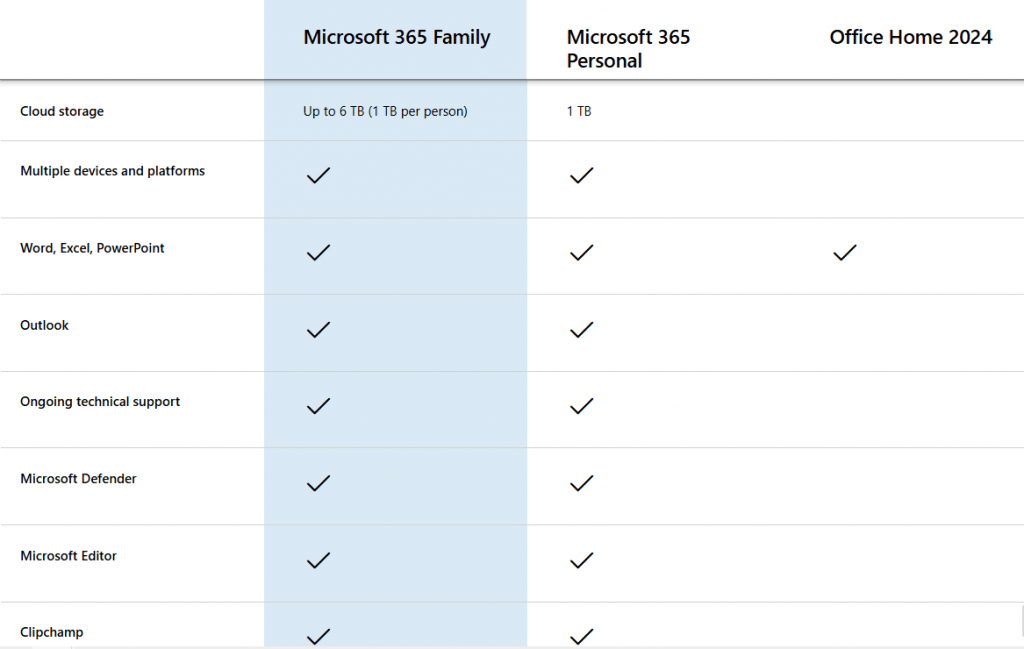
Task: Click Family checkmark for Ongoing technical support
Action: coord(318,406)
